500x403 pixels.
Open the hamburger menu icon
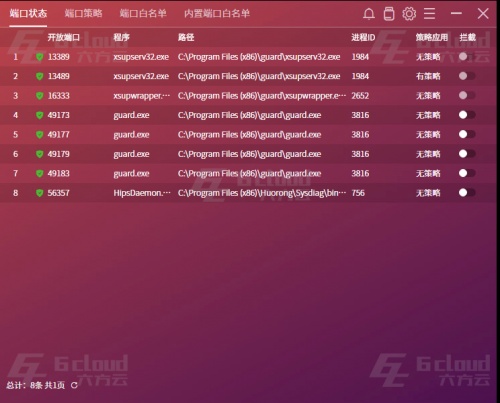click(x=429, y=14)
